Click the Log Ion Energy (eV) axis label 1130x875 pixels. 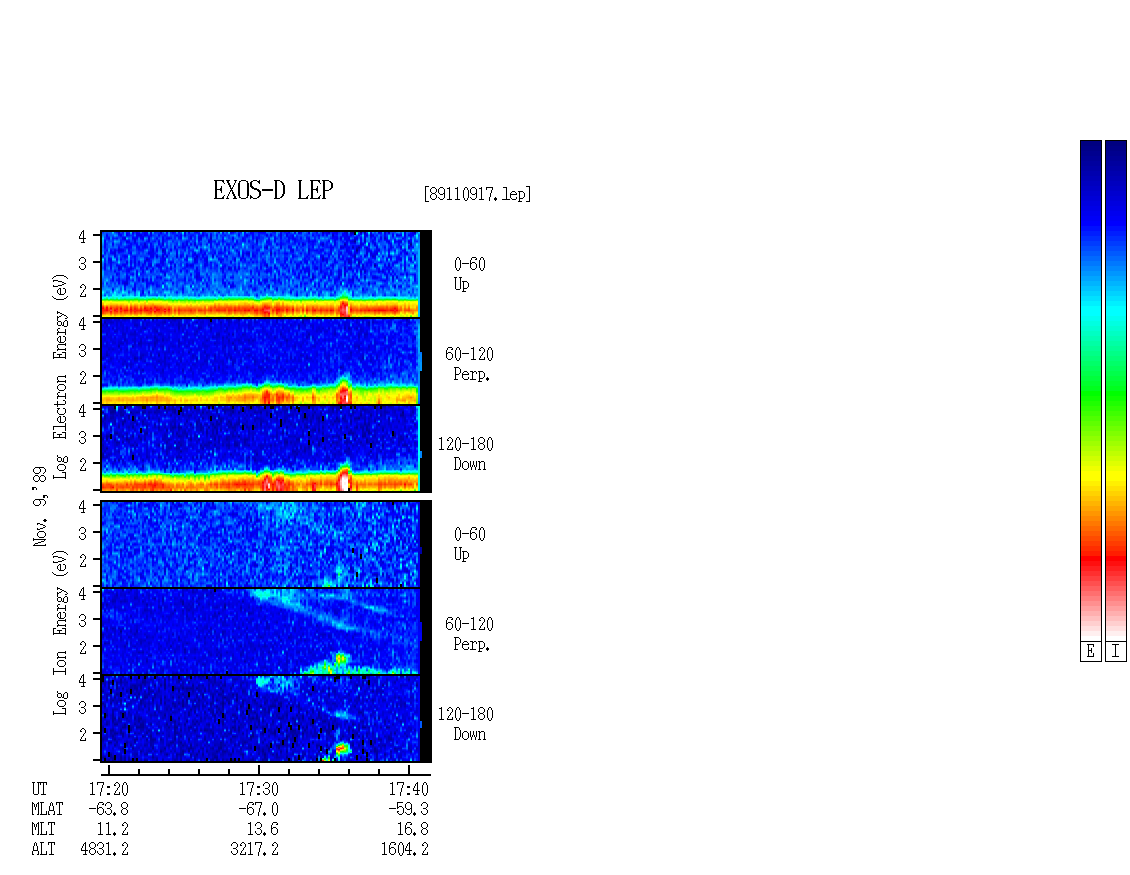point(60,633)
